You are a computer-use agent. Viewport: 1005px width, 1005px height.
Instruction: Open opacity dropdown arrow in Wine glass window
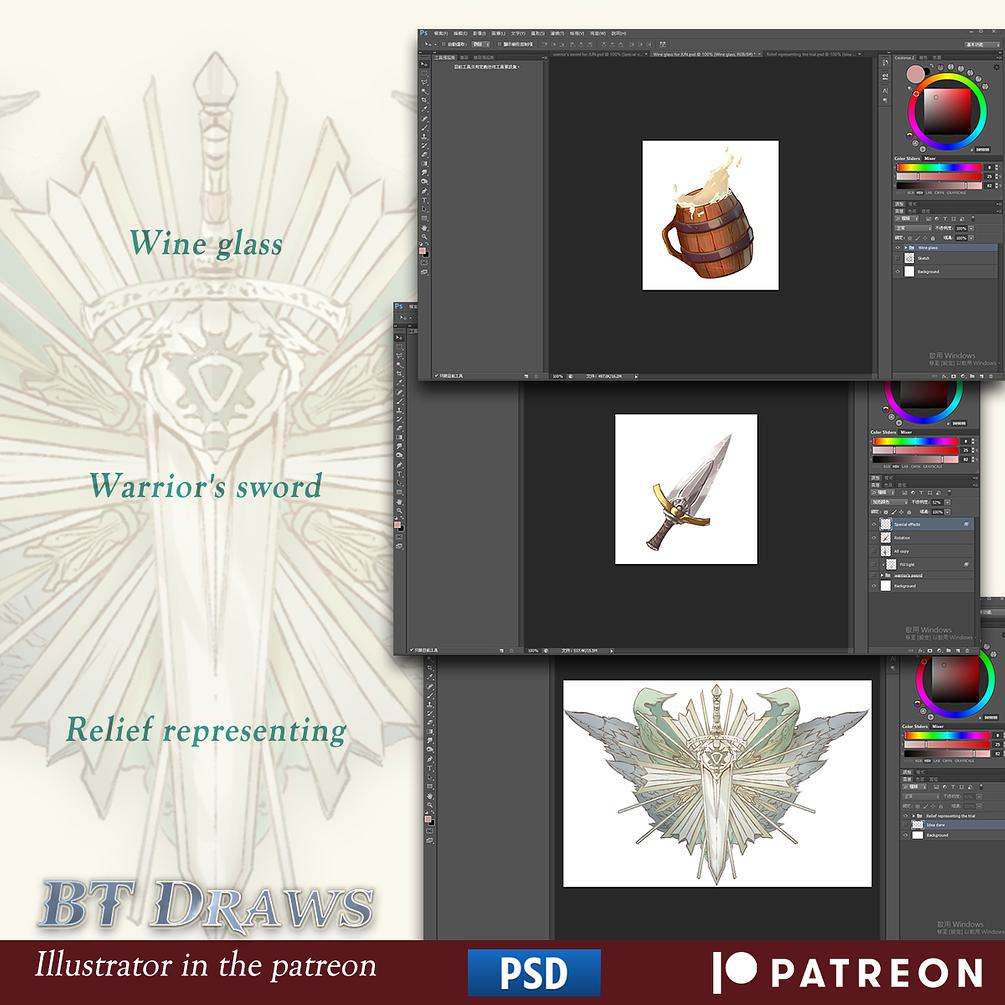click(x=971, y=228)
